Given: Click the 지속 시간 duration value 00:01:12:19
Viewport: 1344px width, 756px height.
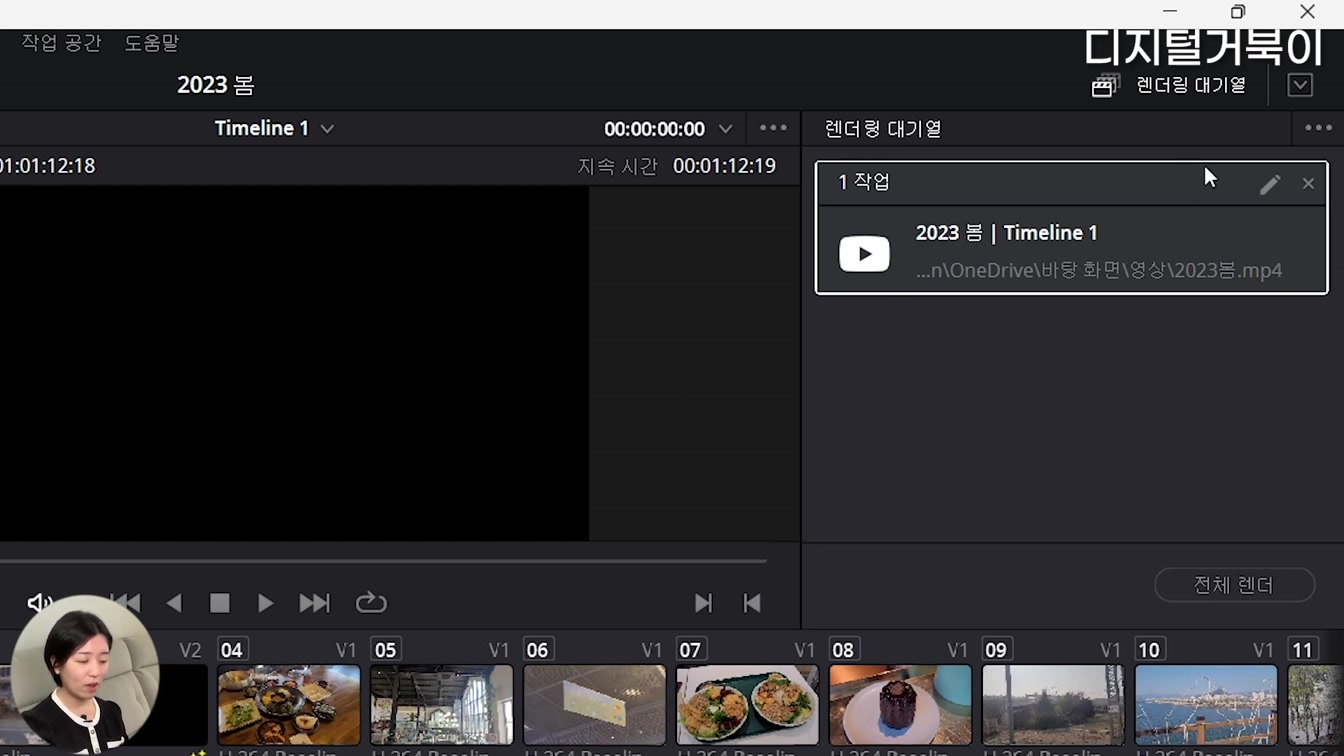Looking at the screenshot, I should 724,166.
